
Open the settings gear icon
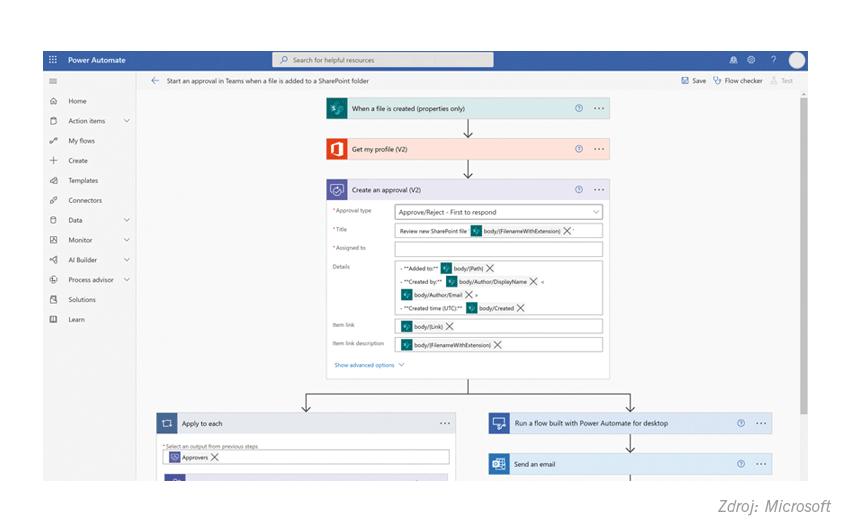coord(751,60)
